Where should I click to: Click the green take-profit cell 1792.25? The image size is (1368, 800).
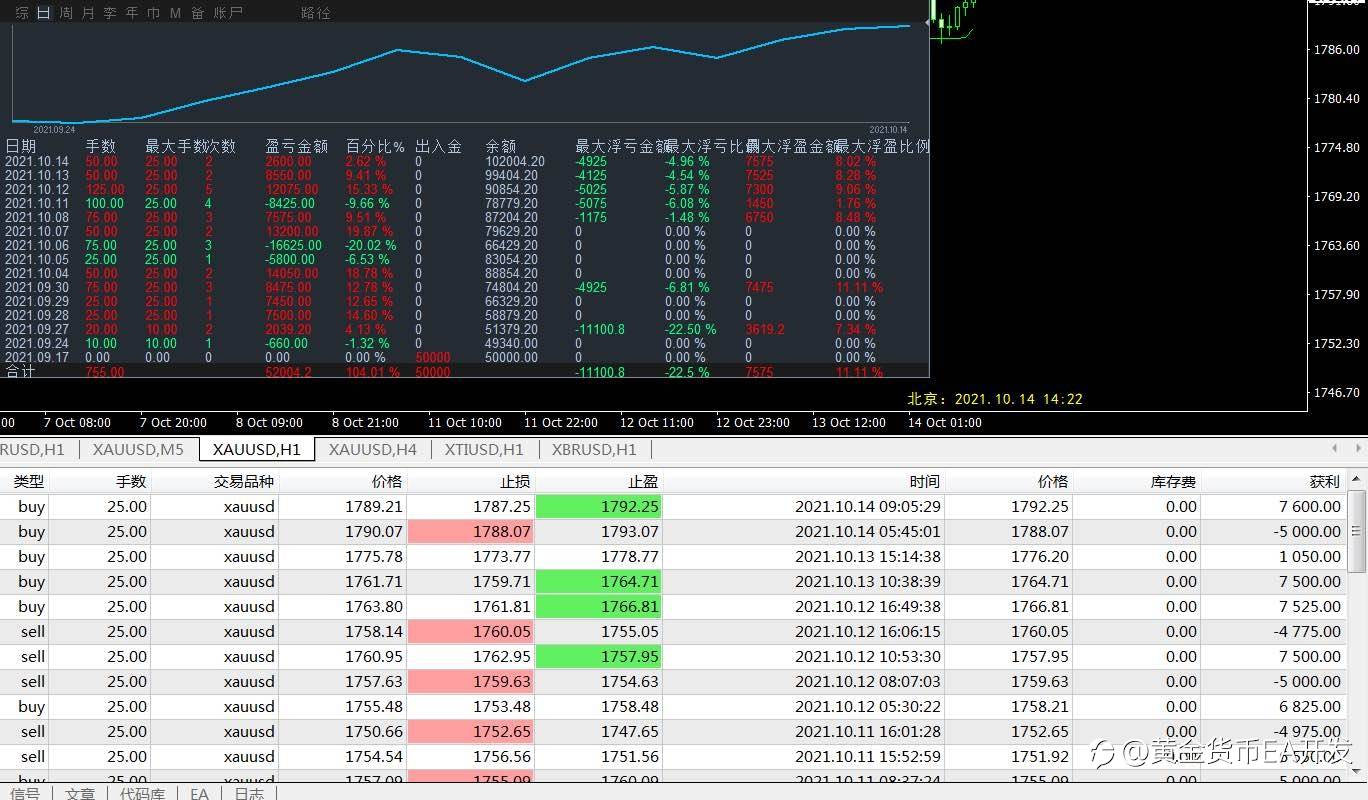[599, 507]
